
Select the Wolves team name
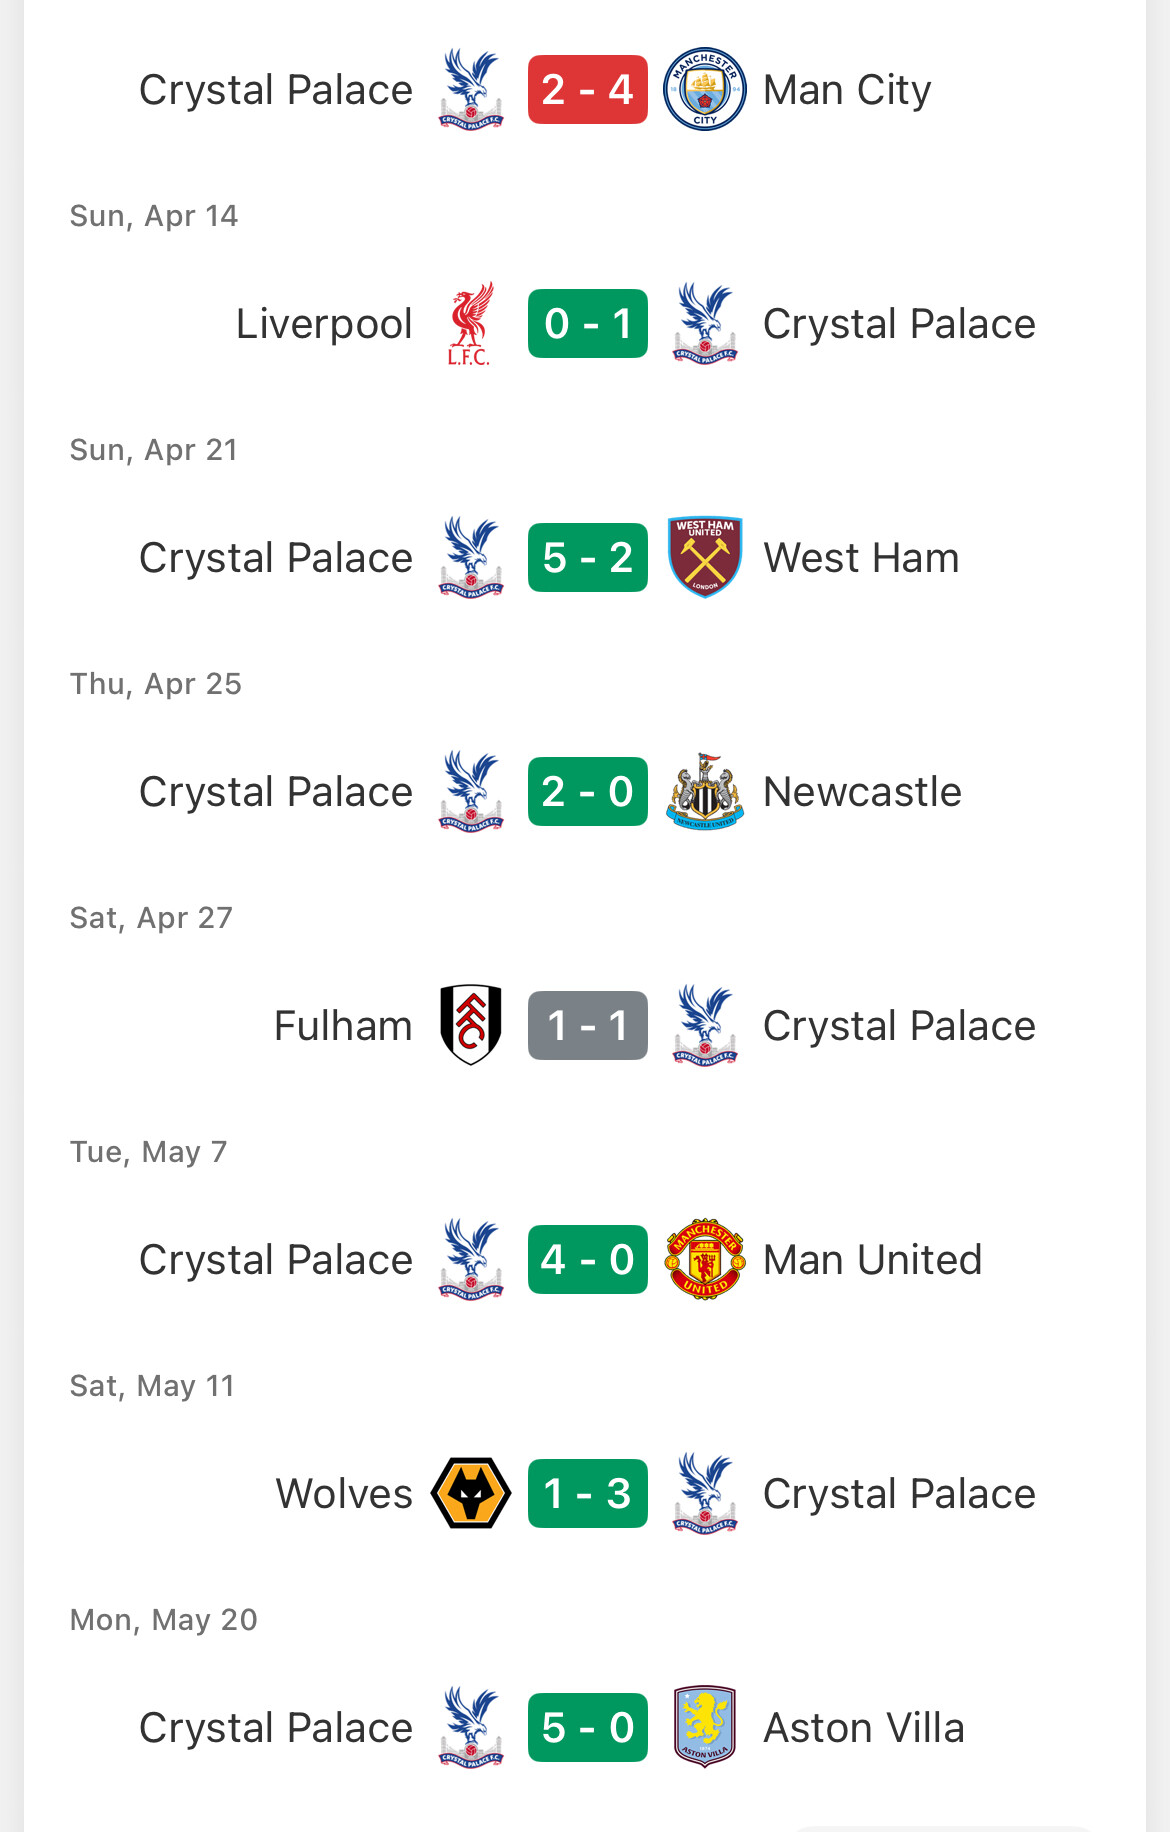pos(344,1494)
